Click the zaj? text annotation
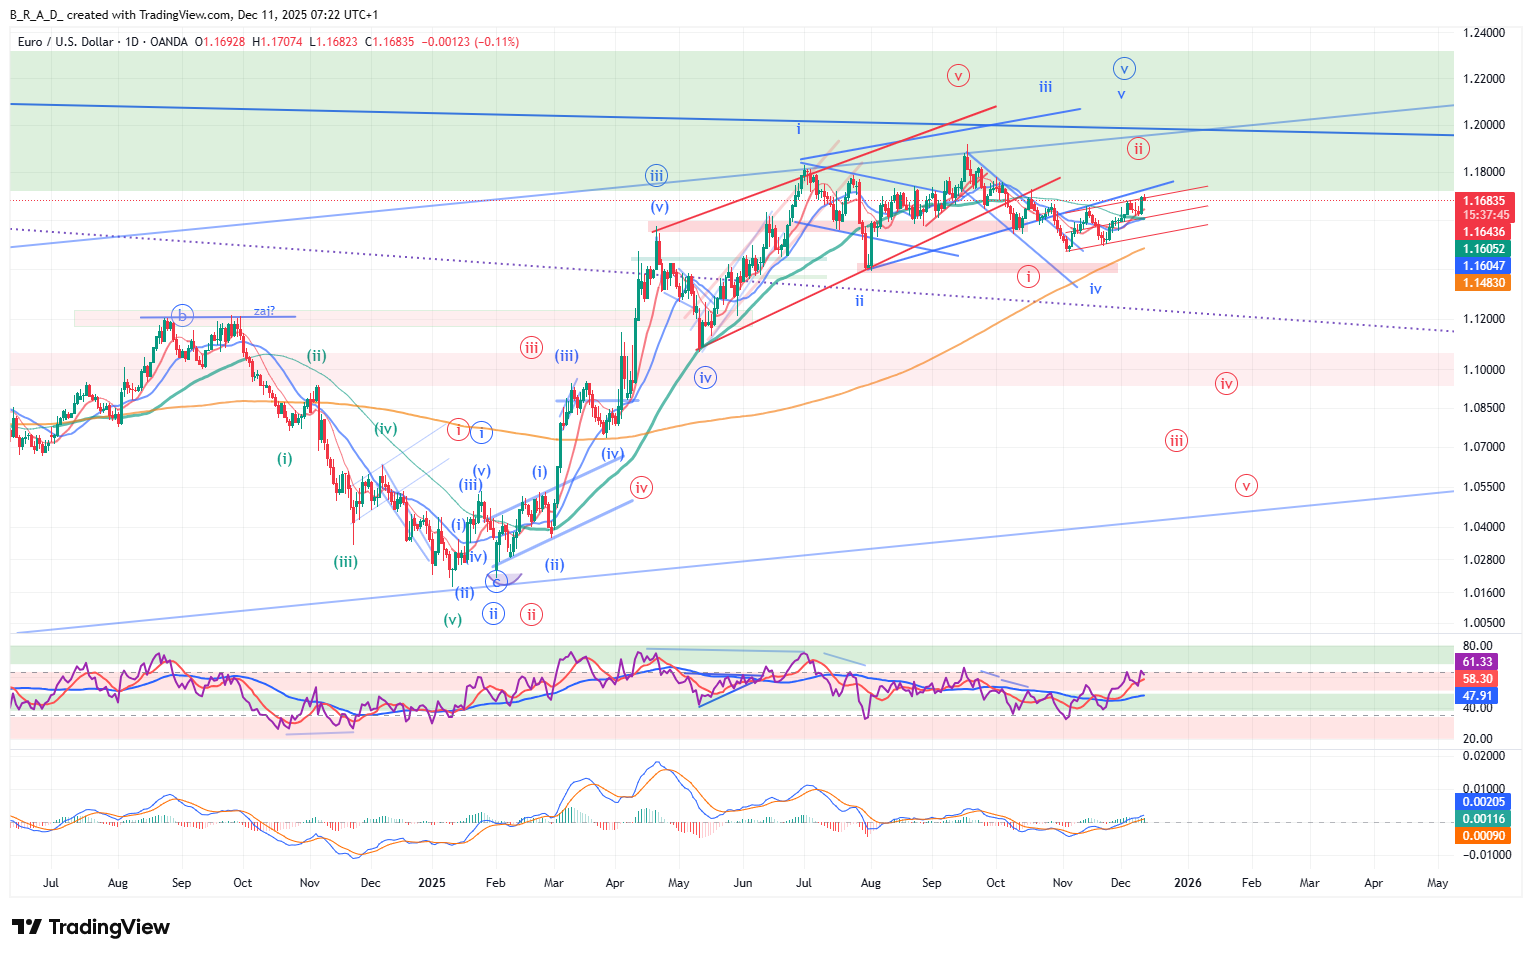 click(264, 311)
